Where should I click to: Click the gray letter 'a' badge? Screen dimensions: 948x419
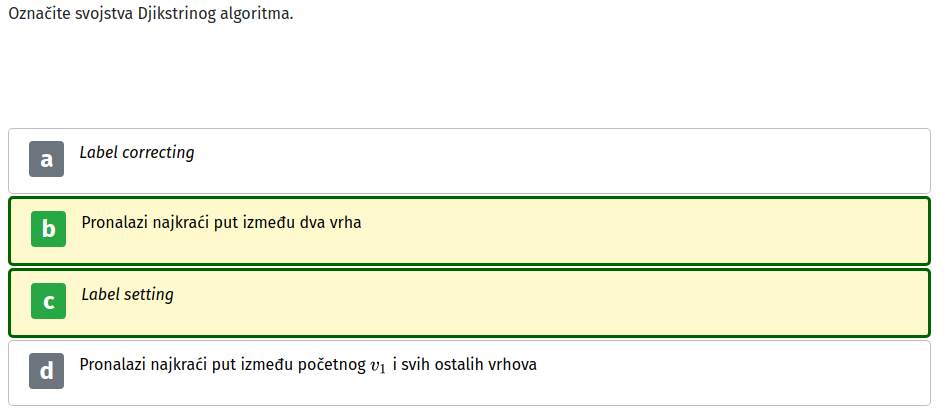click(47, 159)
